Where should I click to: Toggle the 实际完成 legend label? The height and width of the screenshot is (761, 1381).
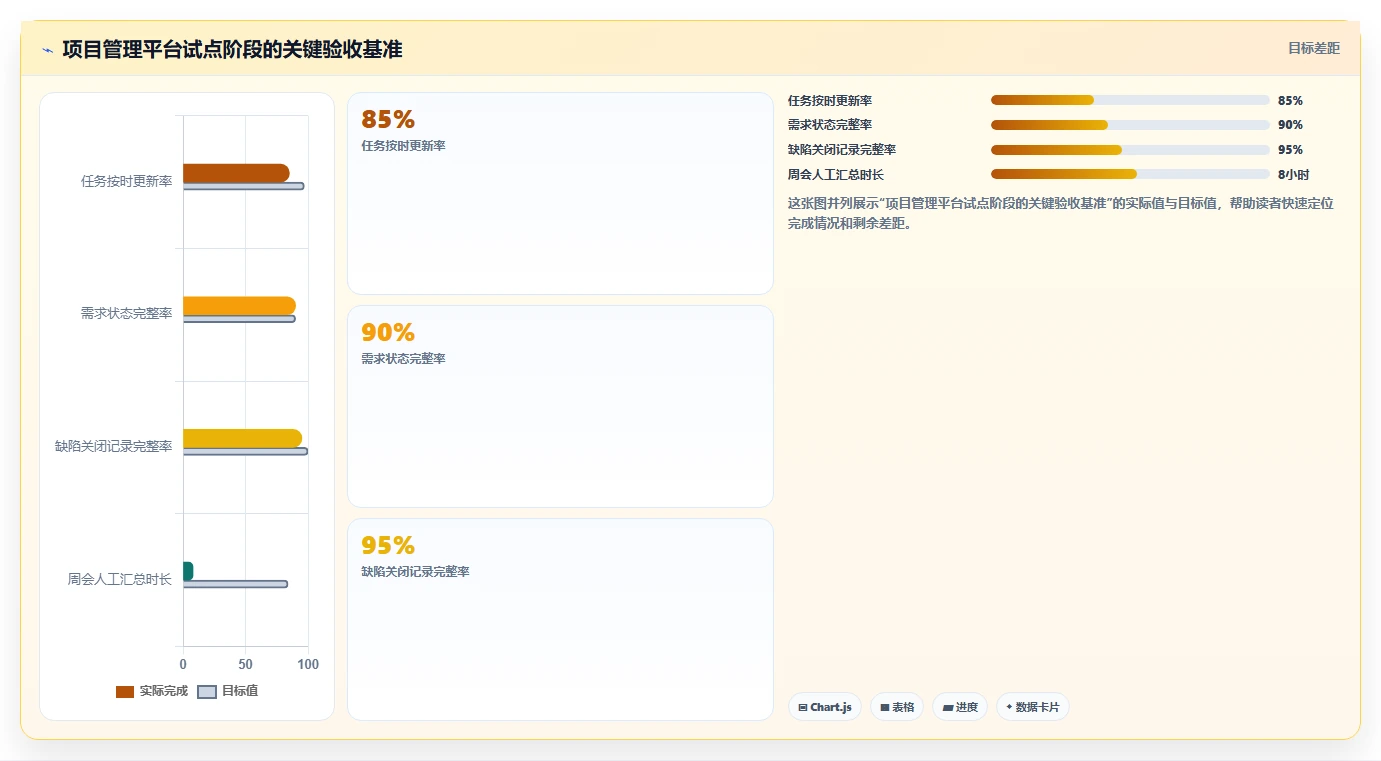click(163, 691)
